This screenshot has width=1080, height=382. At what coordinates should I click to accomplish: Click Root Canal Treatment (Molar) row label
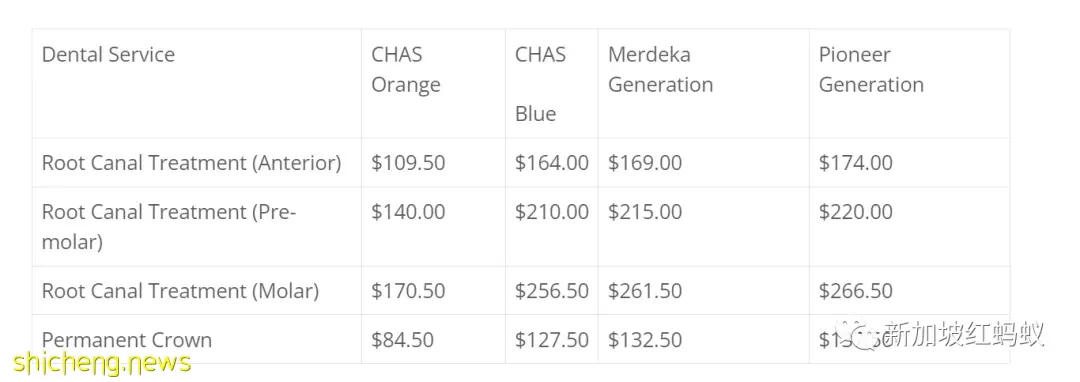(180, 290)
